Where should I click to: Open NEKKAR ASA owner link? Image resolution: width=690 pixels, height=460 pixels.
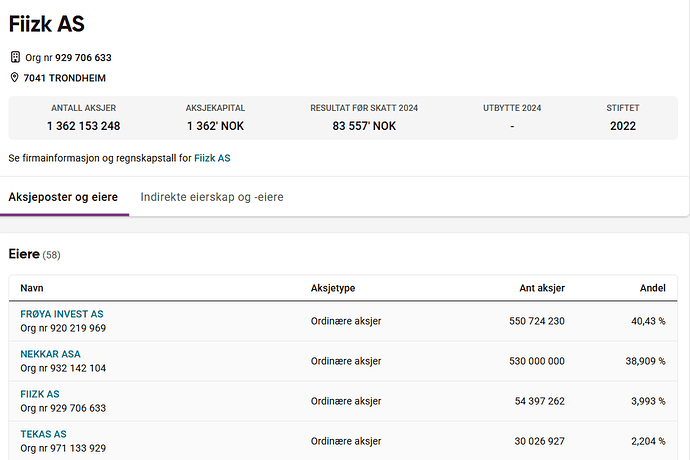click(51, 354)
